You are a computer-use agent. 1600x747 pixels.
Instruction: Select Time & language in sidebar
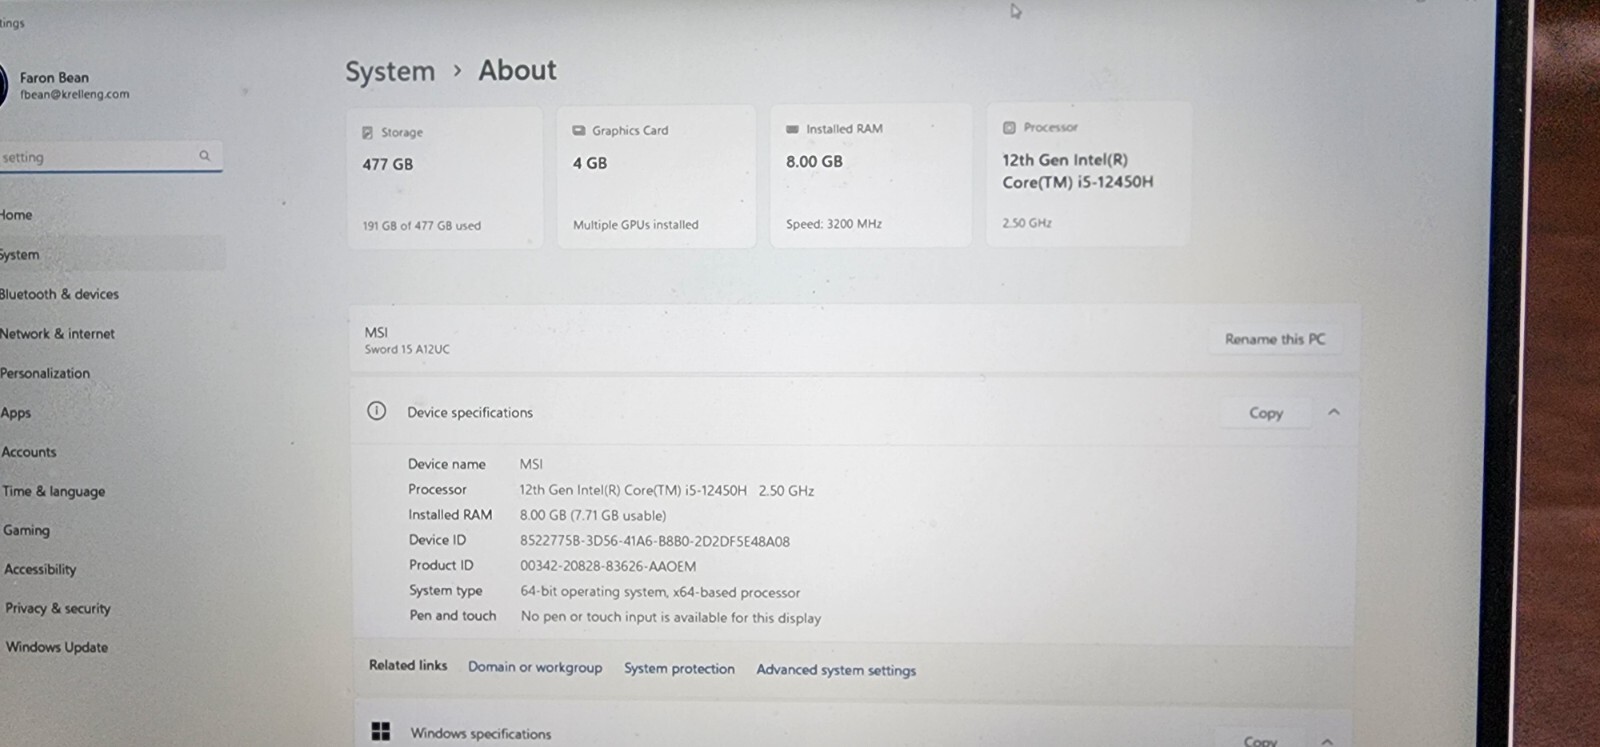pos(54,491)
